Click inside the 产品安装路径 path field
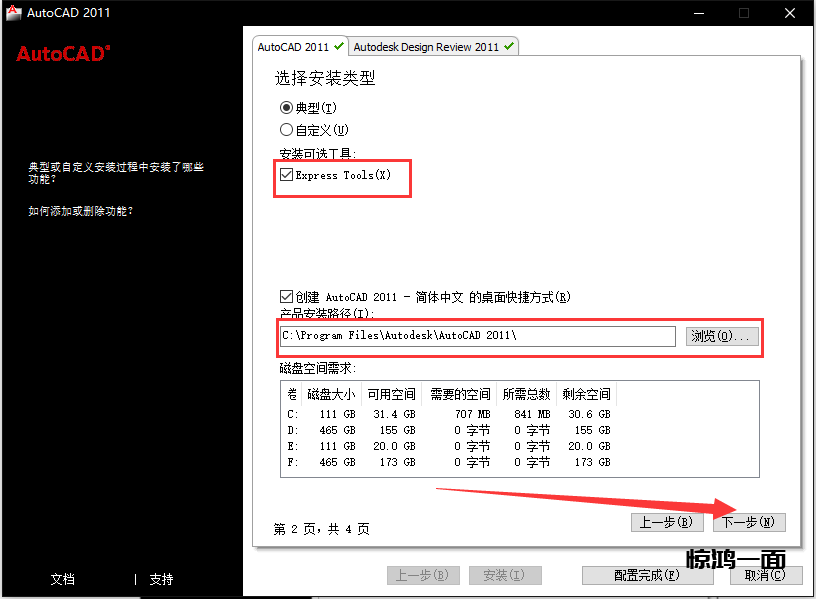 click(x=478, y=336)
